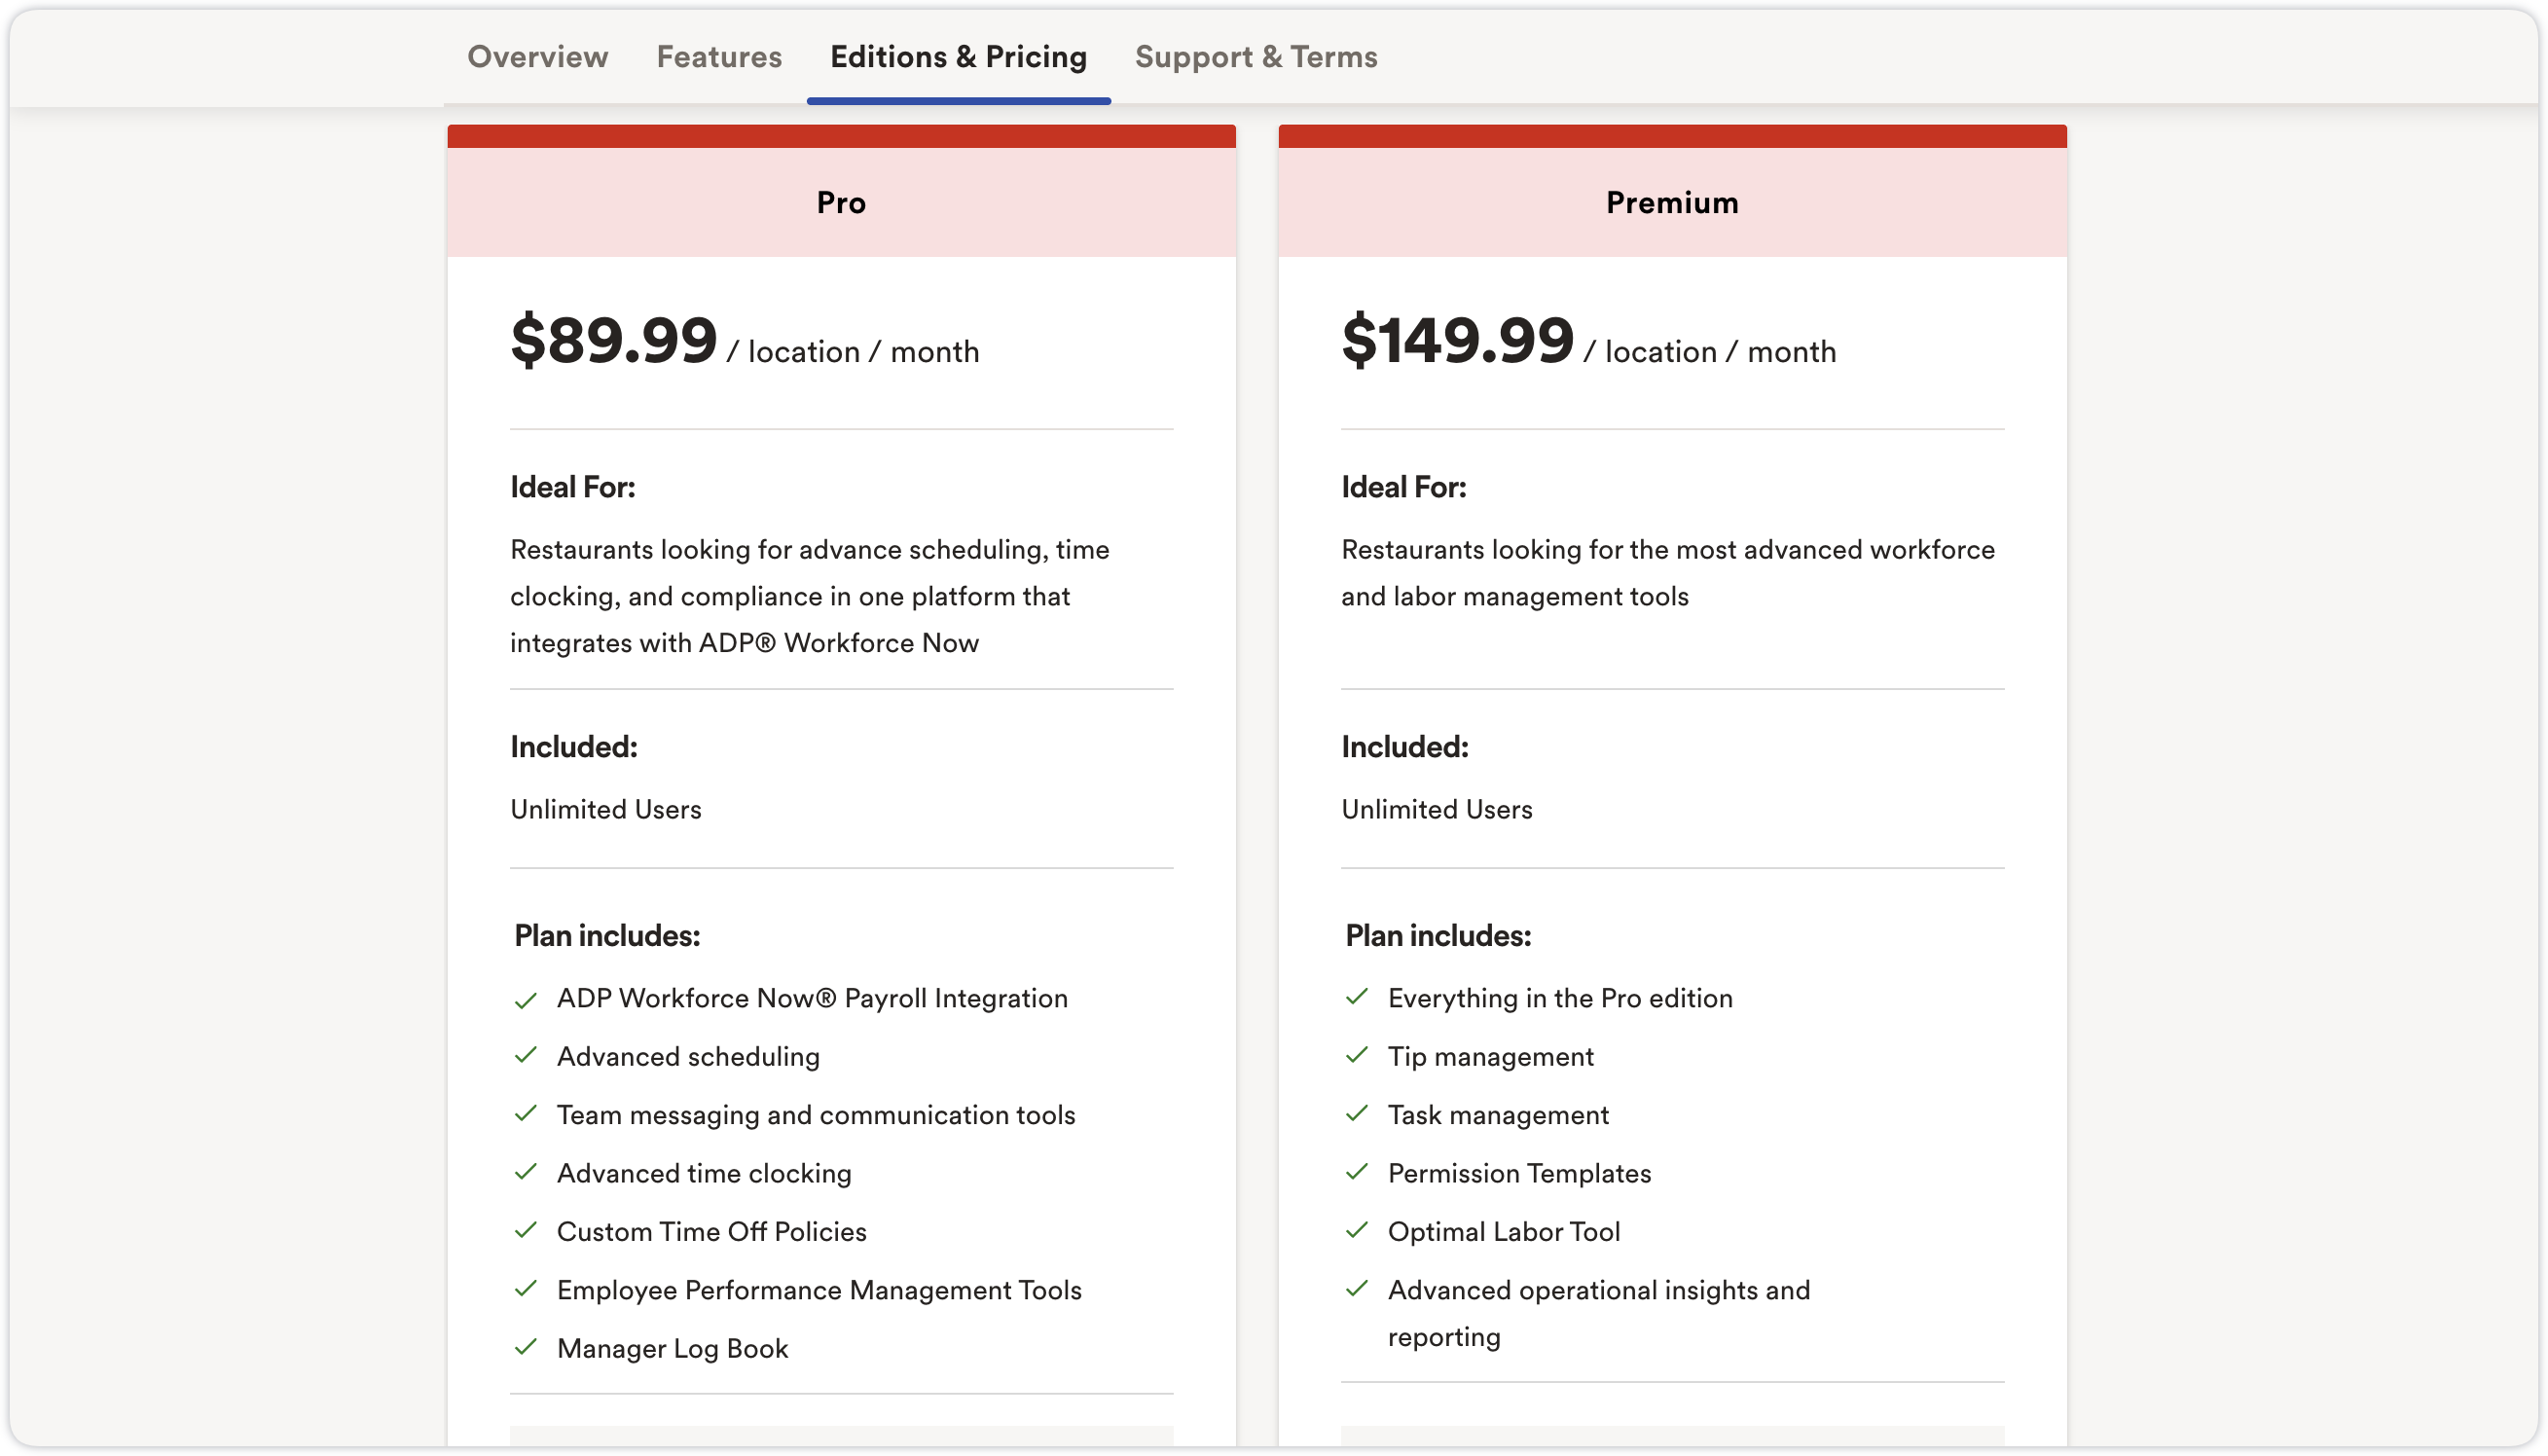Click checkmark beside Optimal Labor Tool
This screenshot has width=2548, height=1456.
pos(1357,1231)
